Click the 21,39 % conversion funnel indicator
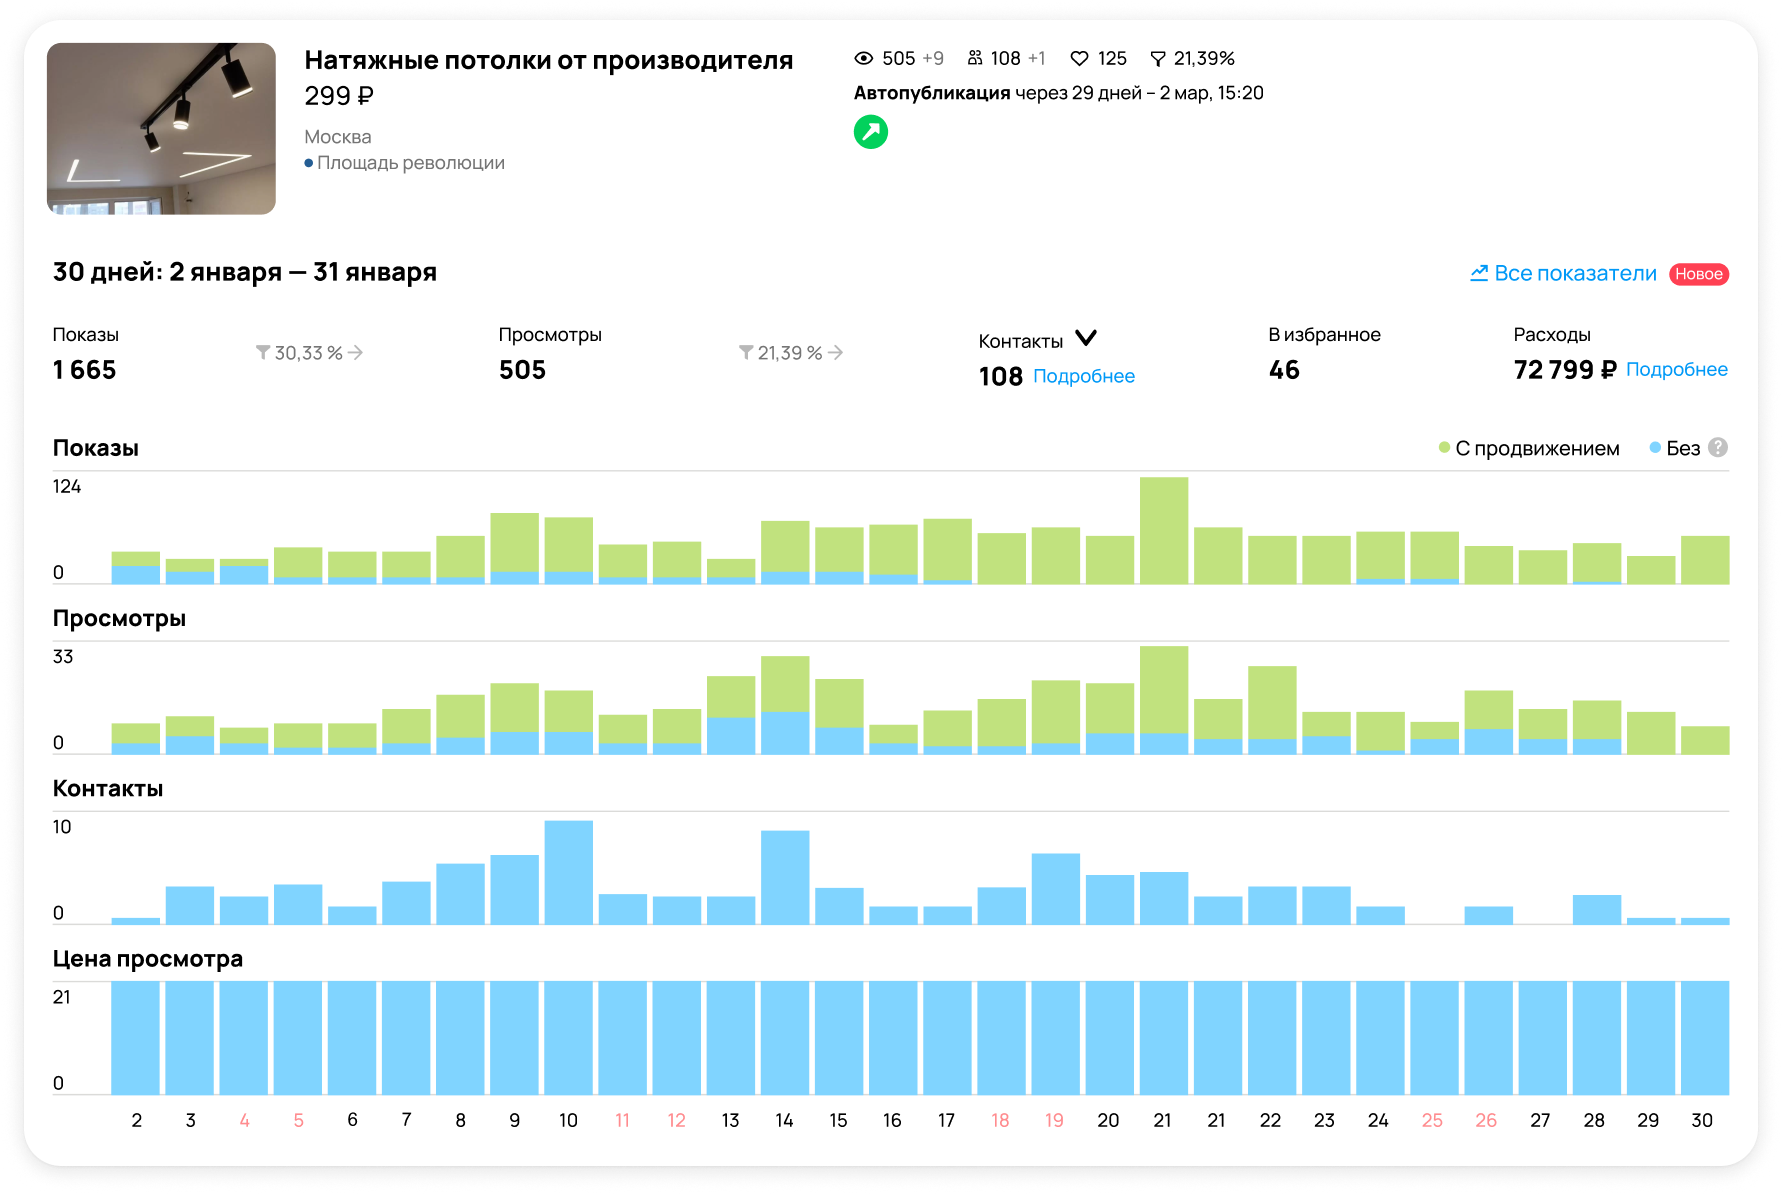This screenshot has height=1194, width=1782. tap(790, 353)
